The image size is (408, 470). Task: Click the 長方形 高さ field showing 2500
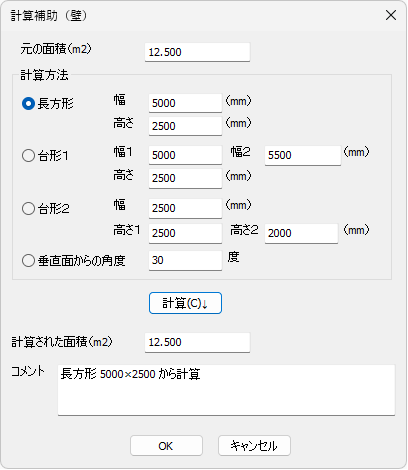[x=185, y=126]
